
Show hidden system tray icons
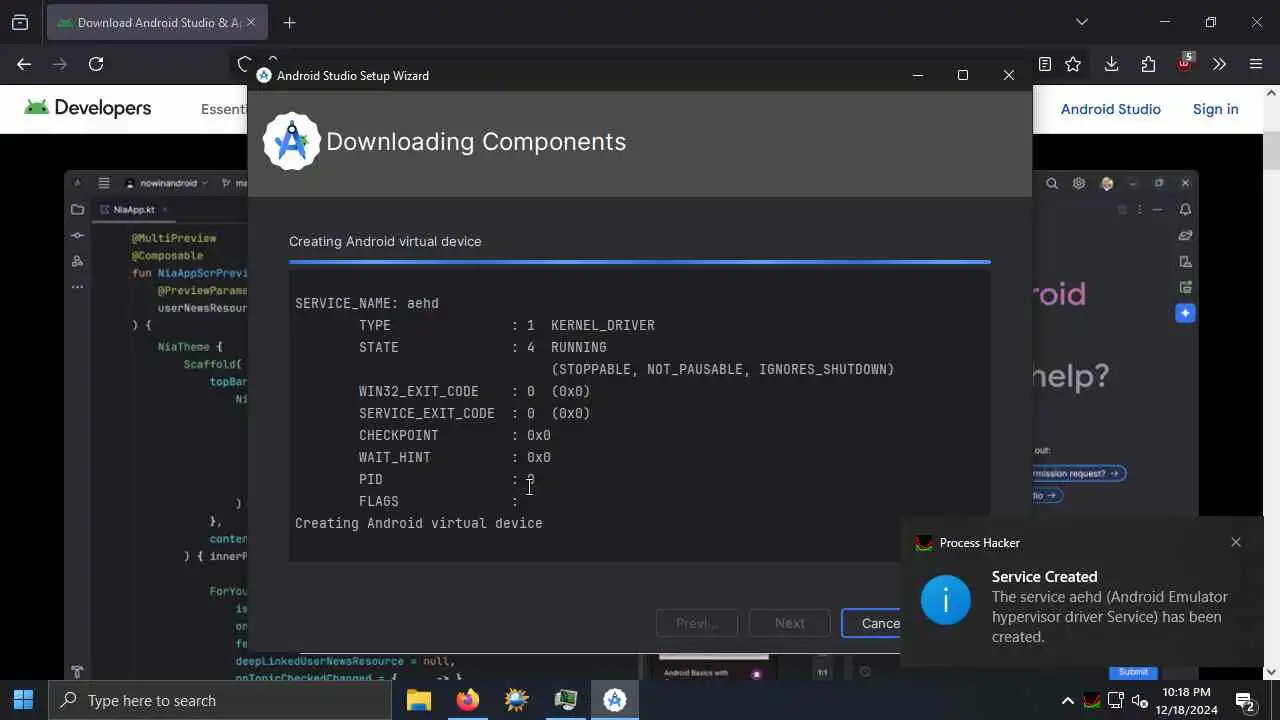tap(1067, 701)
